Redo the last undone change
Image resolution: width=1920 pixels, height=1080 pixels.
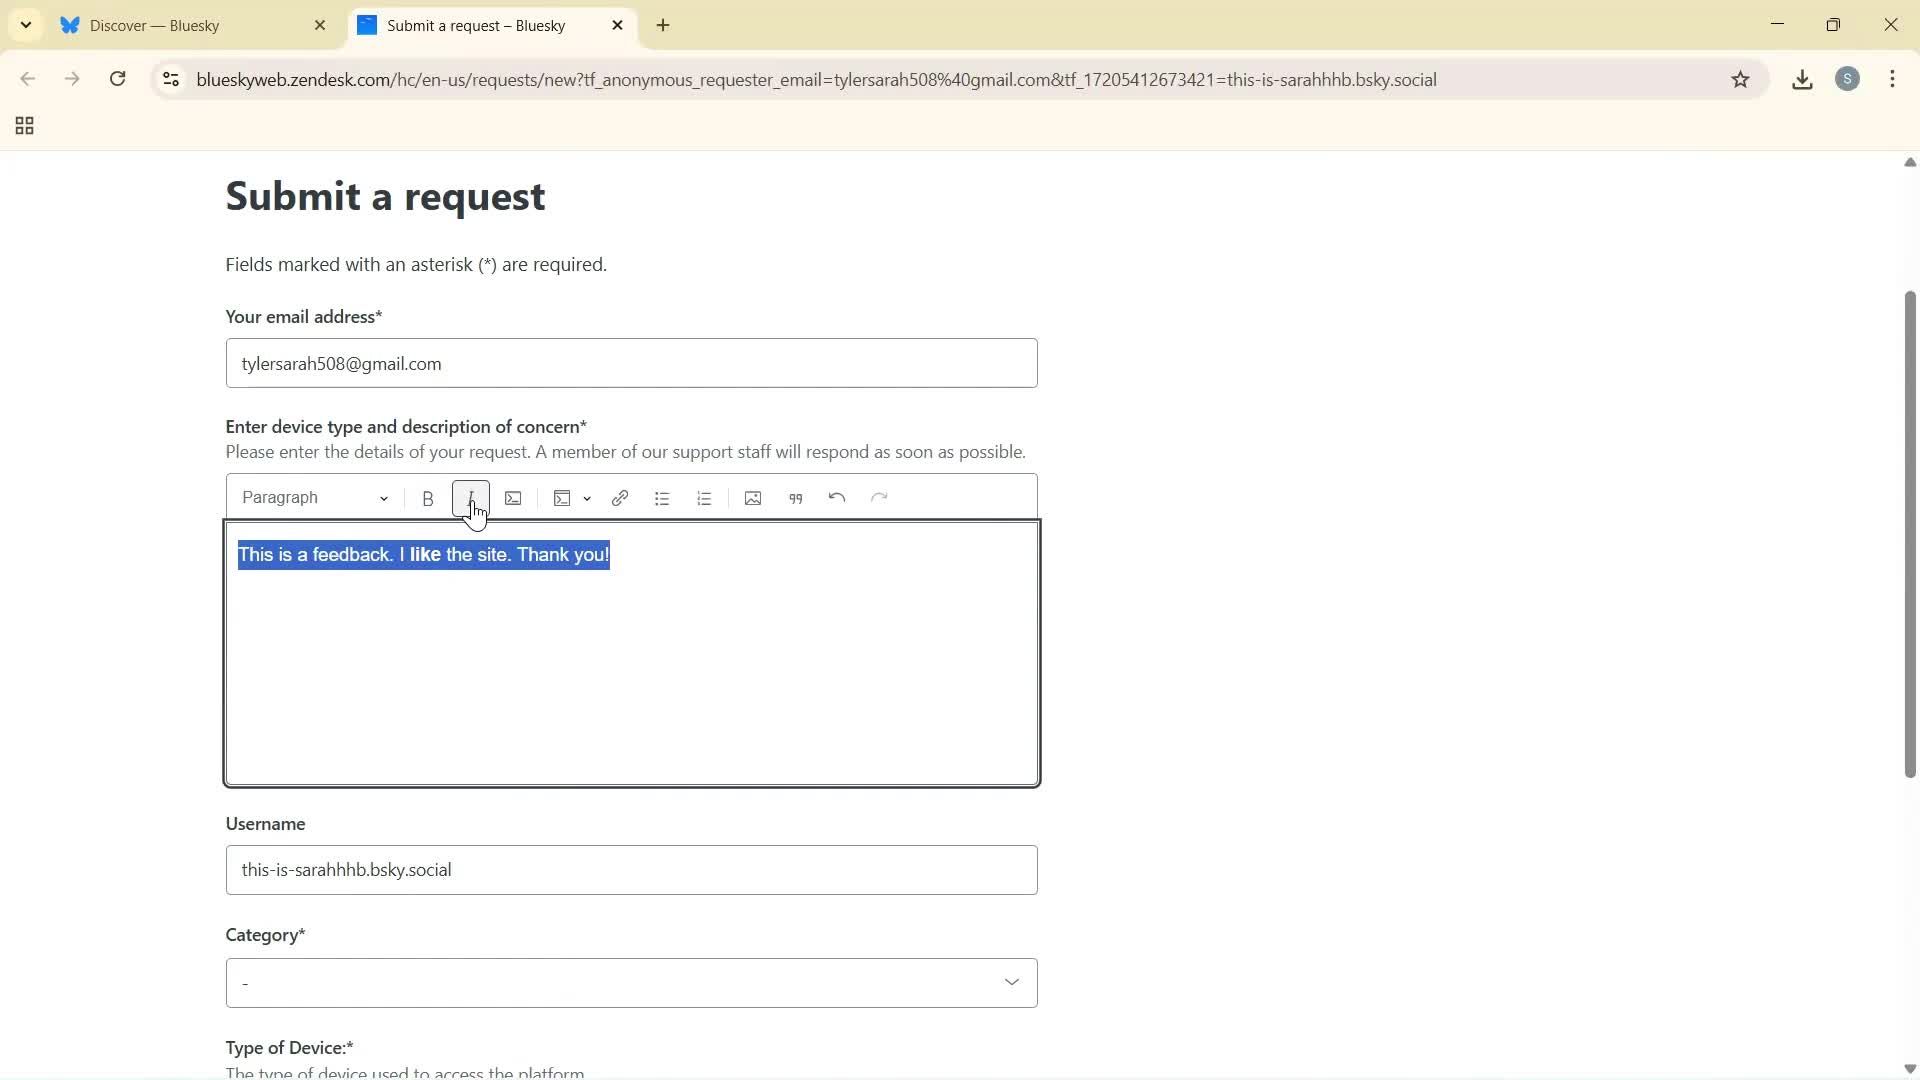(x=879, y=497)
